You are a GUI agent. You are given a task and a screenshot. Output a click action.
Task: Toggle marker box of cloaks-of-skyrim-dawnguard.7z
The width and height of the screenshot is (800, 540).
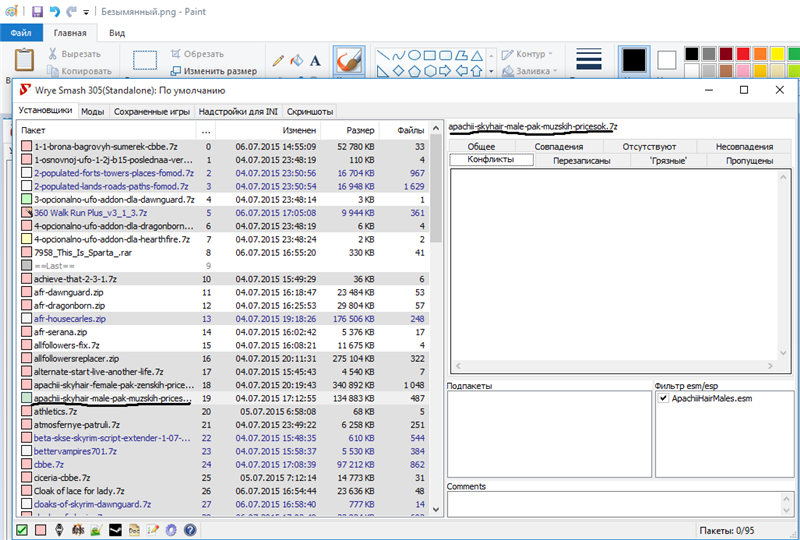point(27,504)
